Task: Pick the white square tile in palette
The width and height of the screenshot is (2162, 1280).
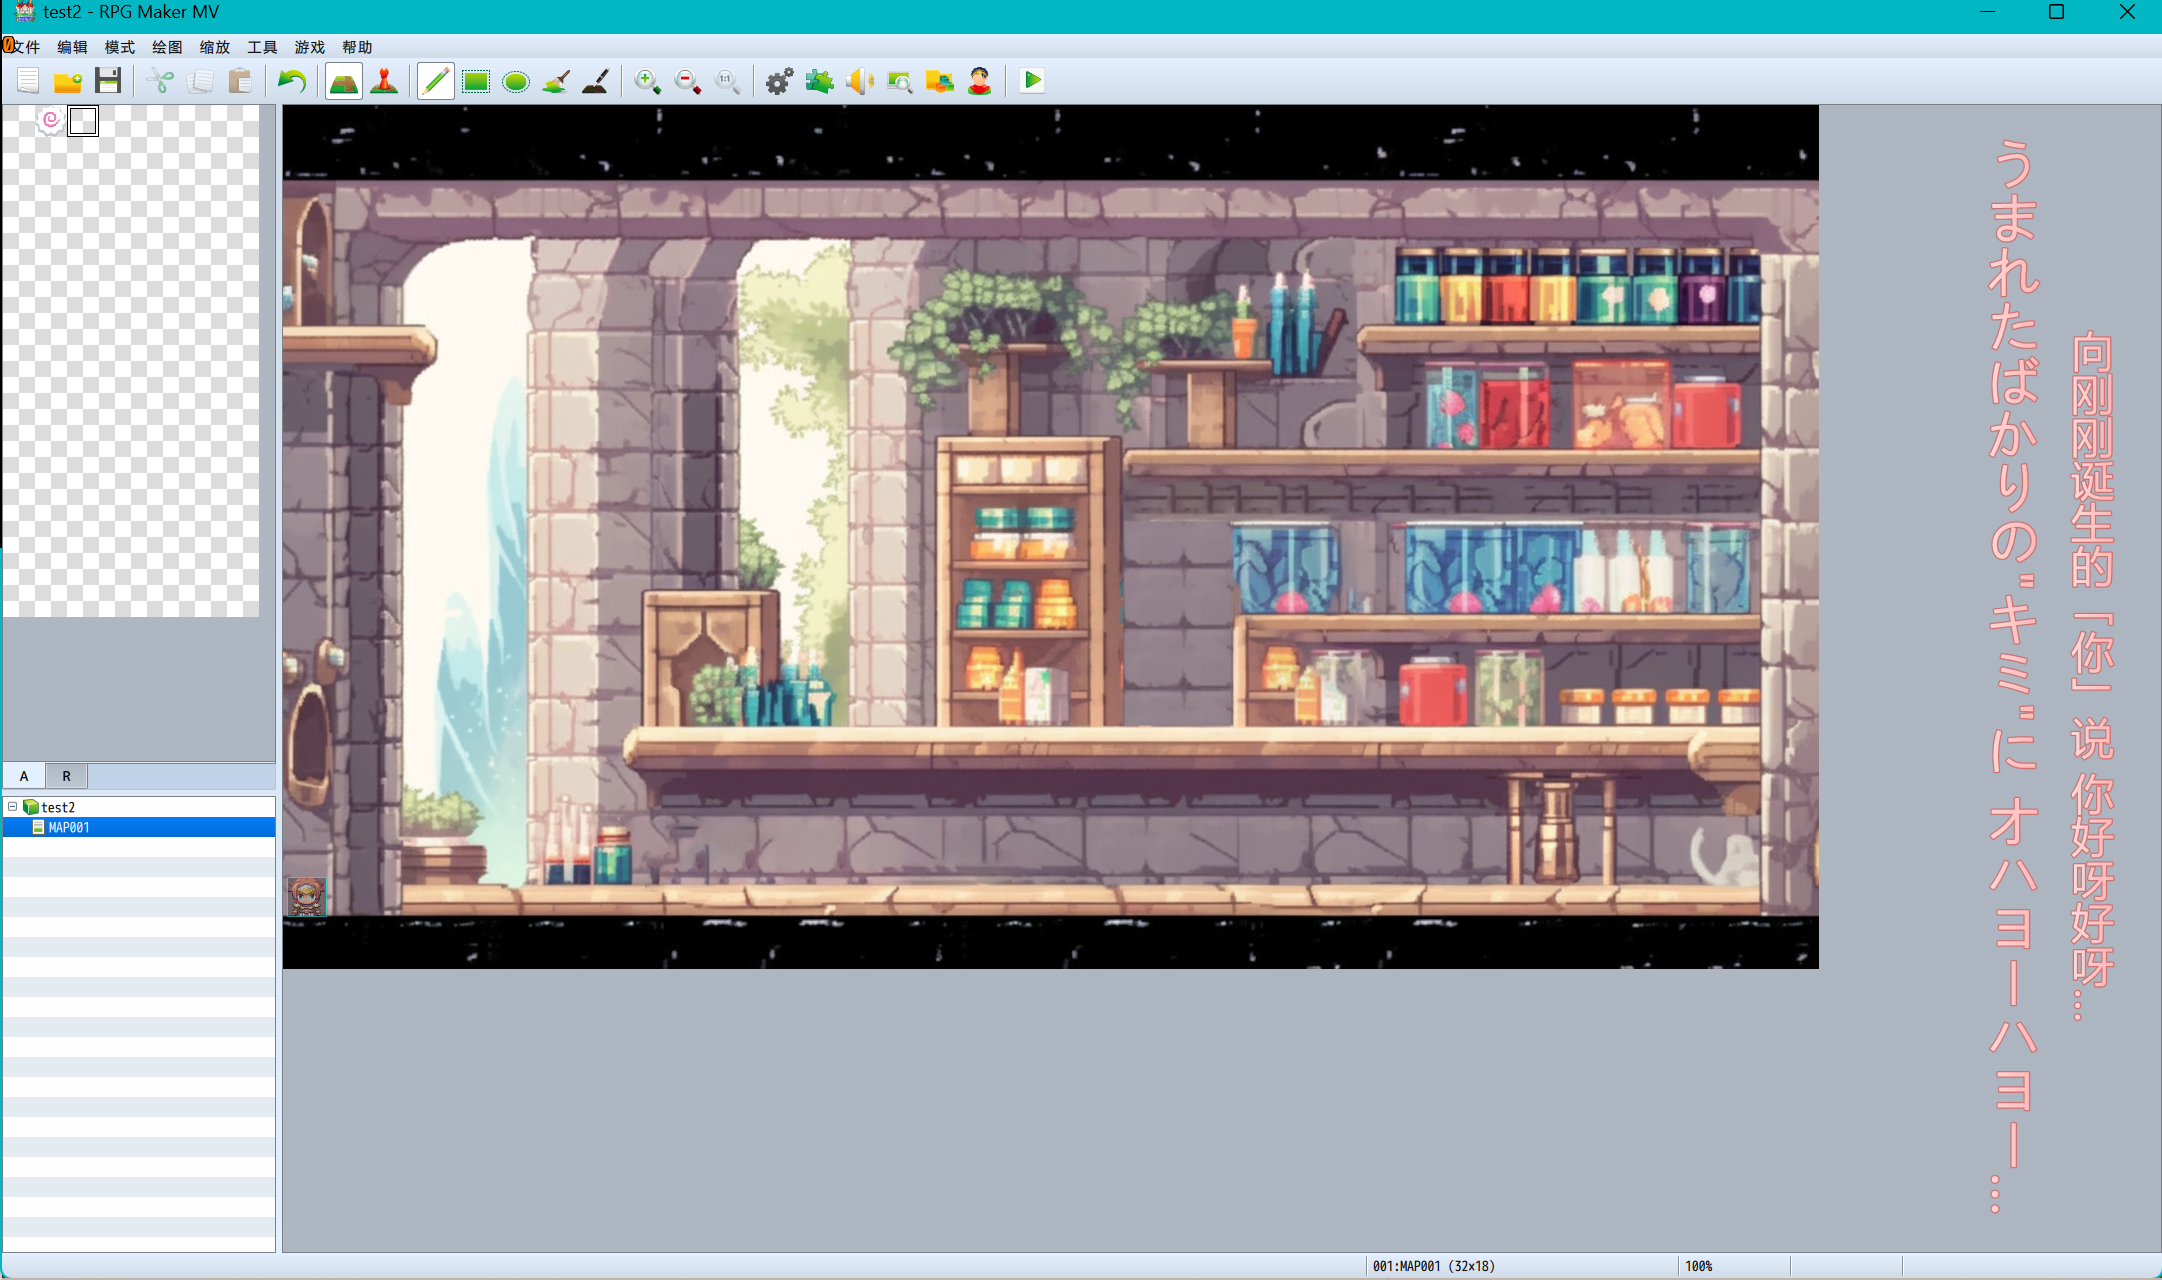Action: [x=83, y=121]
